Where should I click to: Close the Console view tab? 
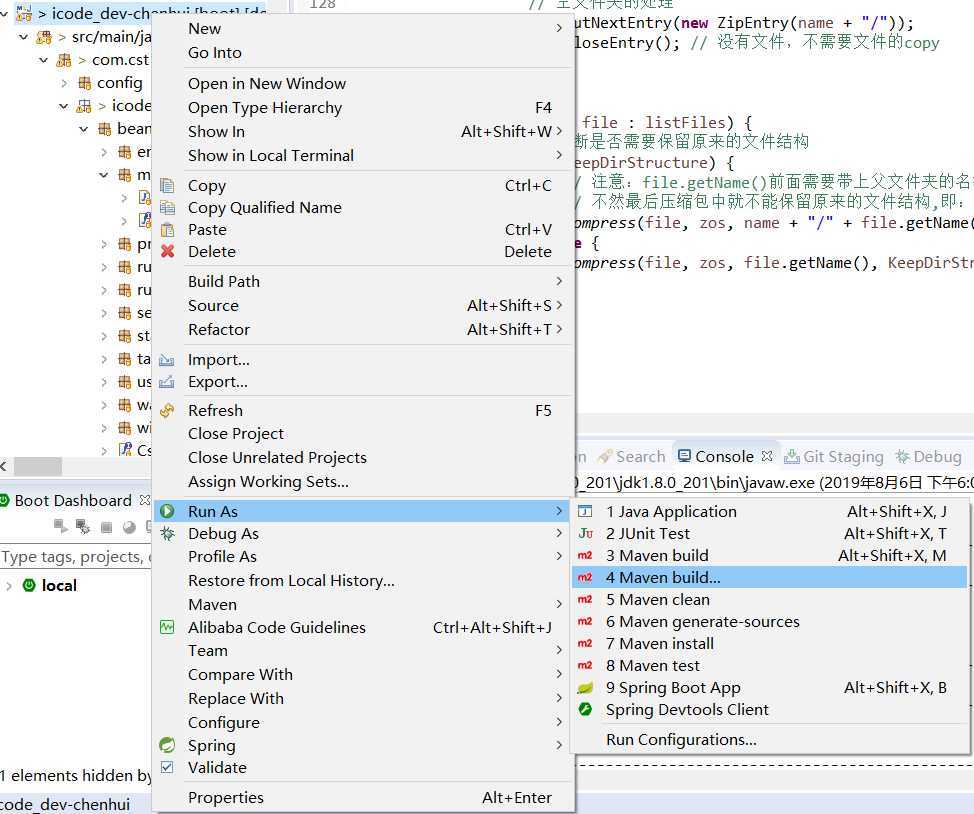767,456
